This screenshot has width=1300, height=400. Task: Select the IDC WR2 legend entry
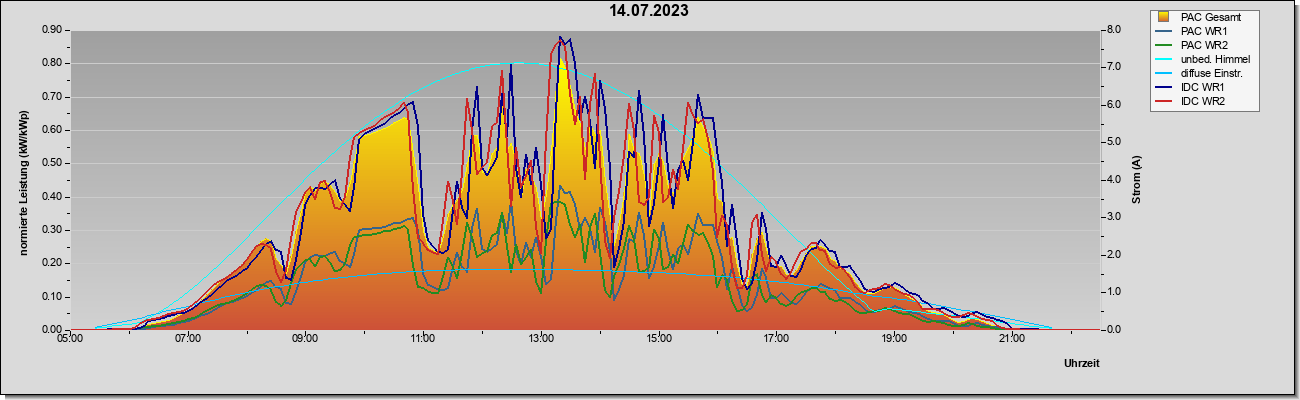[1203, 101]
